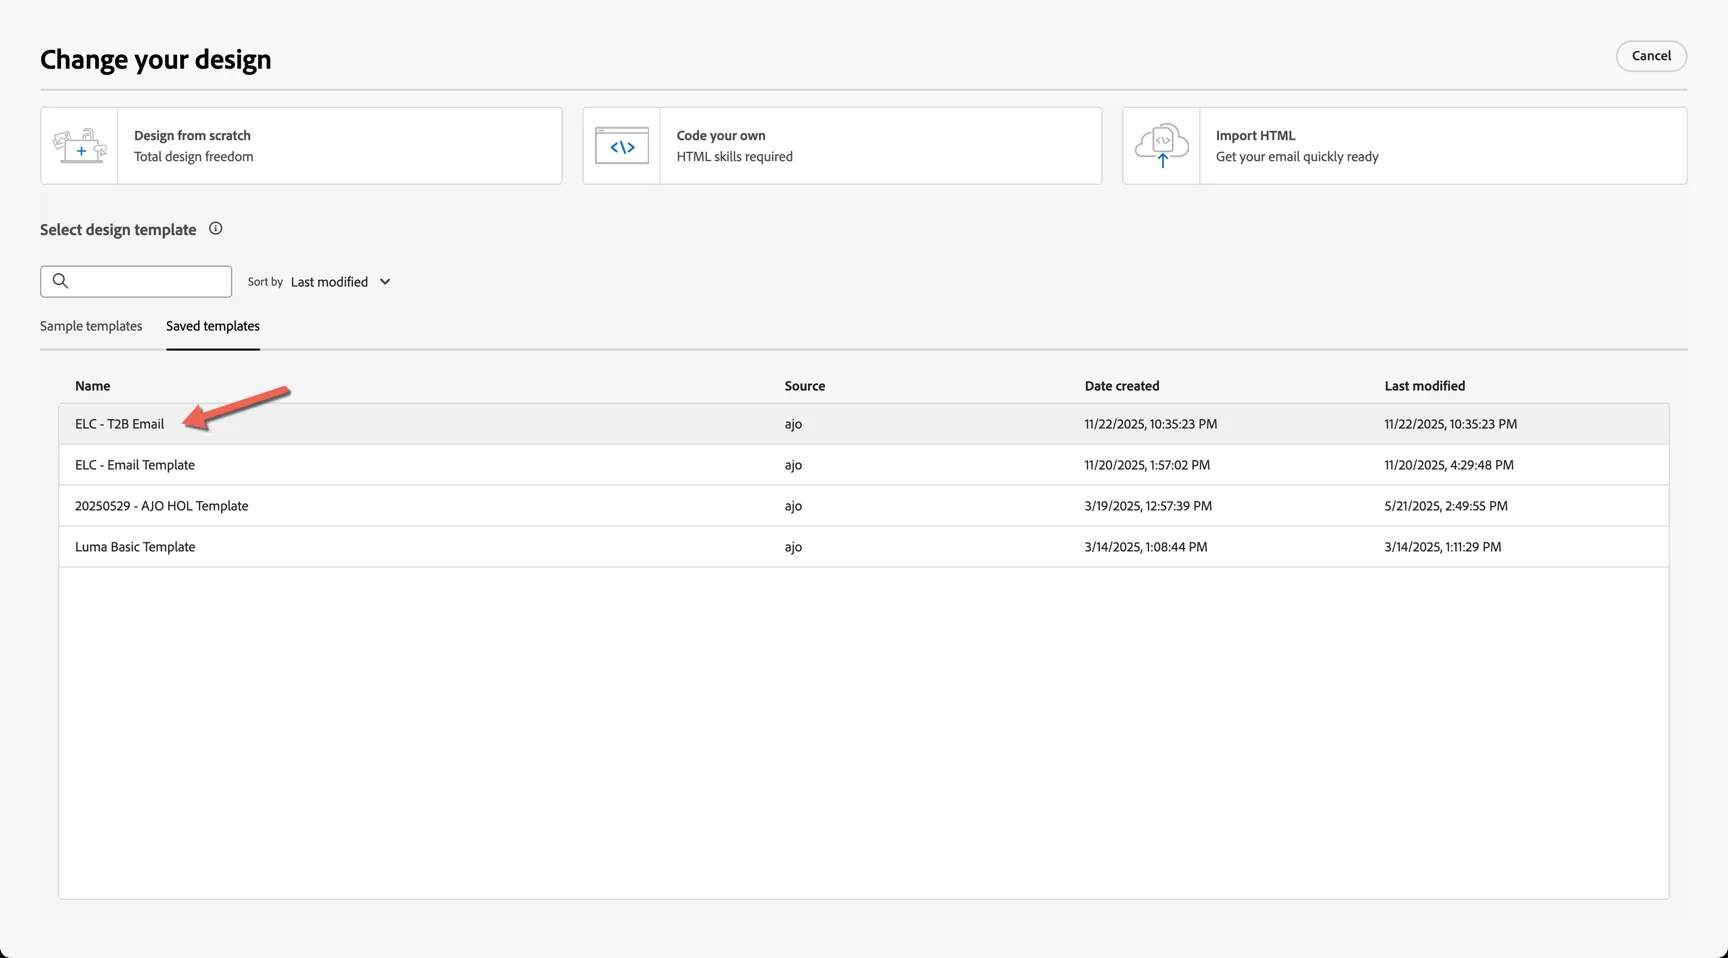Click the info icon beside Select design template
The height and width of the screenshot is (958, 1728).
tap(215, 229)
